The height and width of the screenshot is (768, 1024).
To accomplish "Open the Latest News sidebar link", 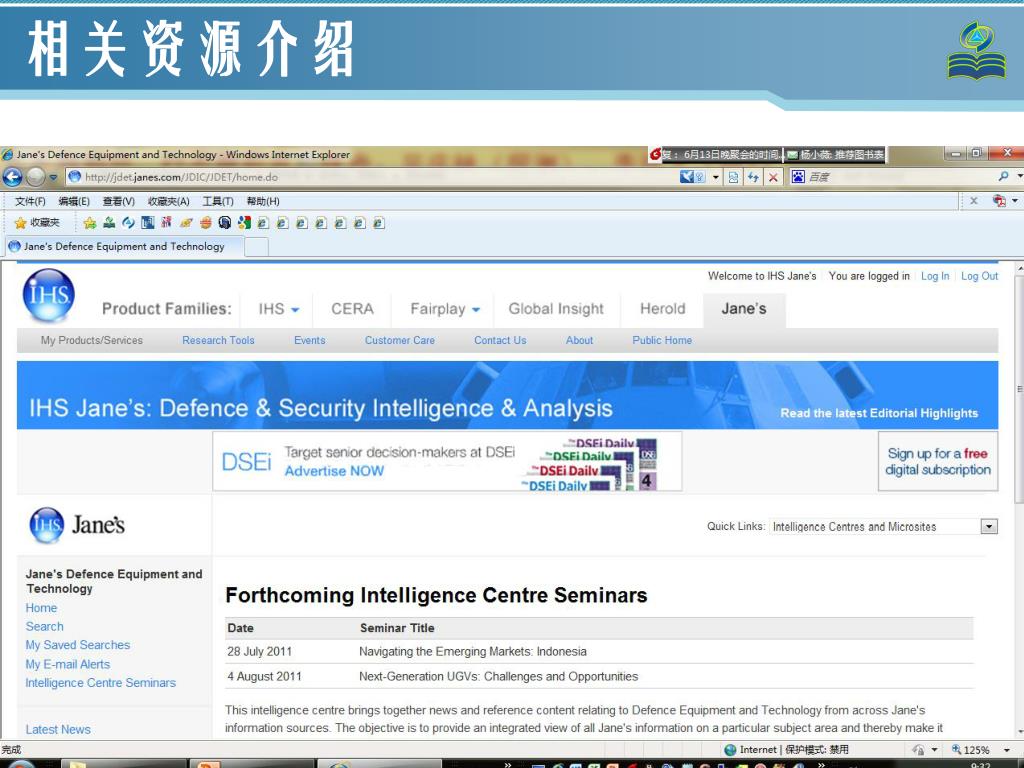I will click(x=58, y=729).
